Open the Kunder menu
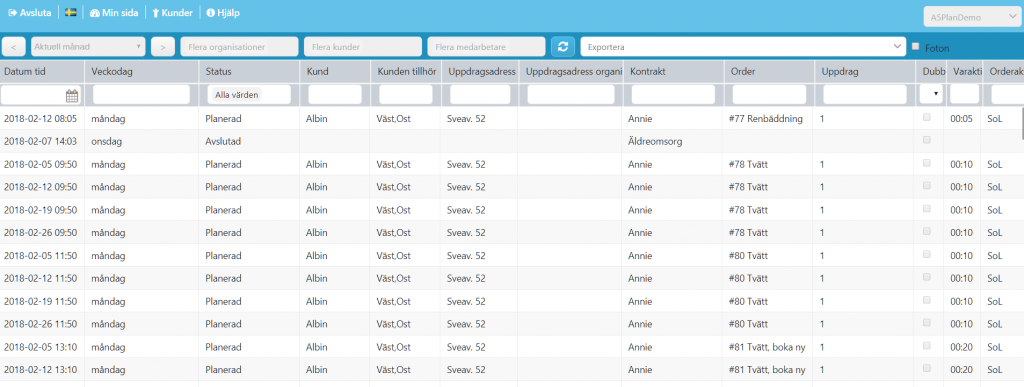 (x=172, y=13)
